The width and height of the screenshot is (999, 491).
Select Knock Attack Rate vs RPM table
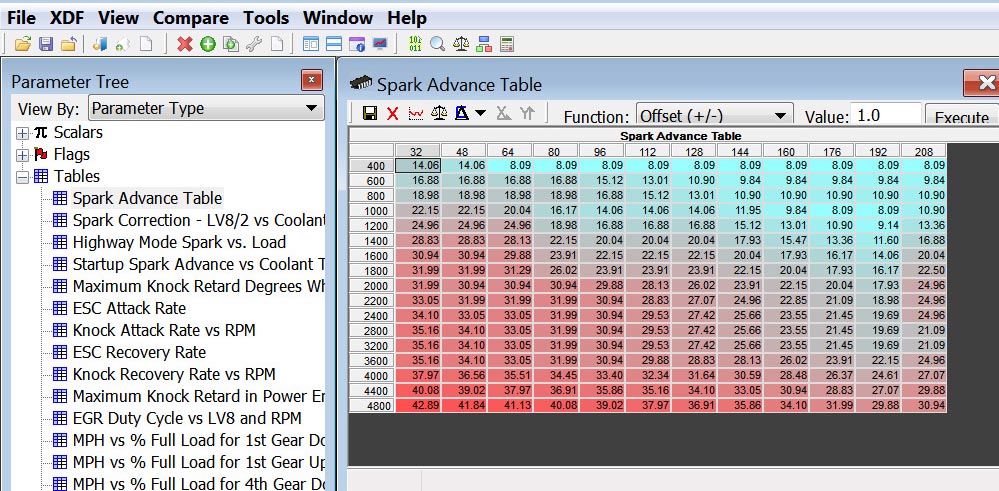(164, 330)
